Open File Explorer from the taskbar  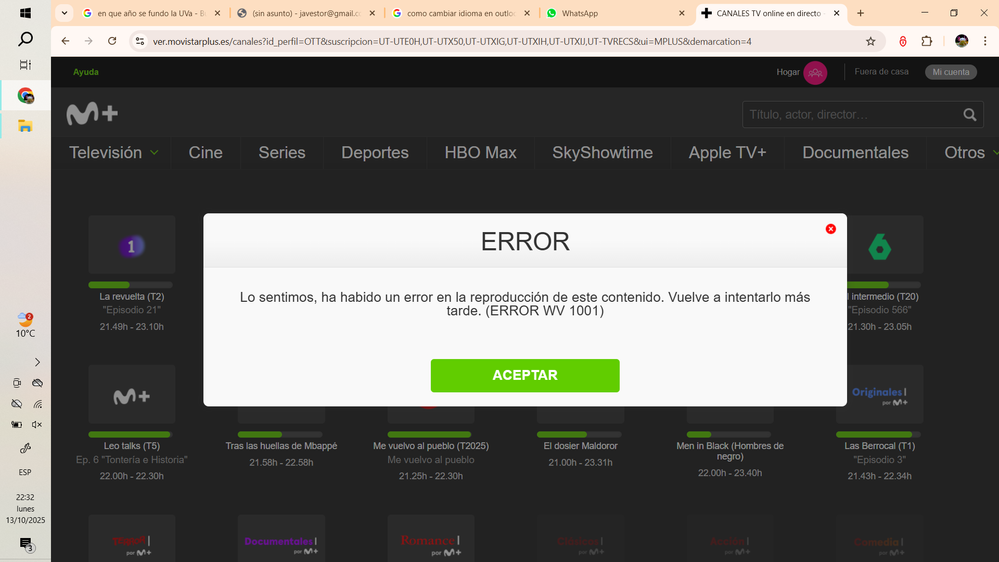point(25,126)
